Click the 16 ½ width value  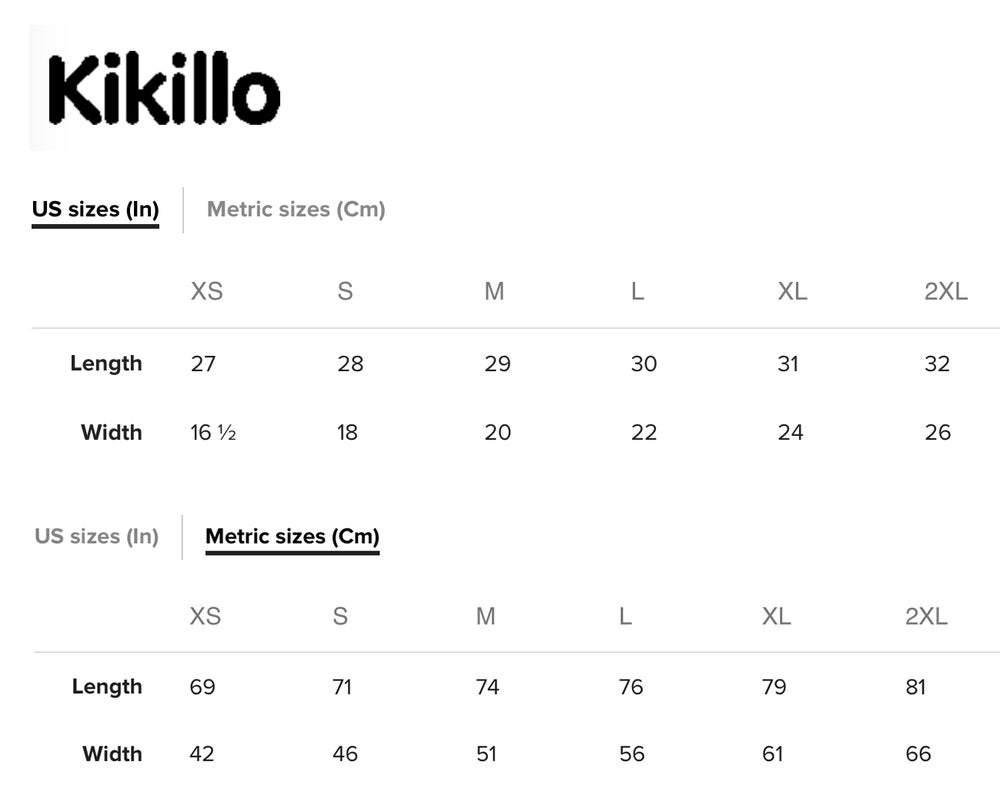pos(213,432)
